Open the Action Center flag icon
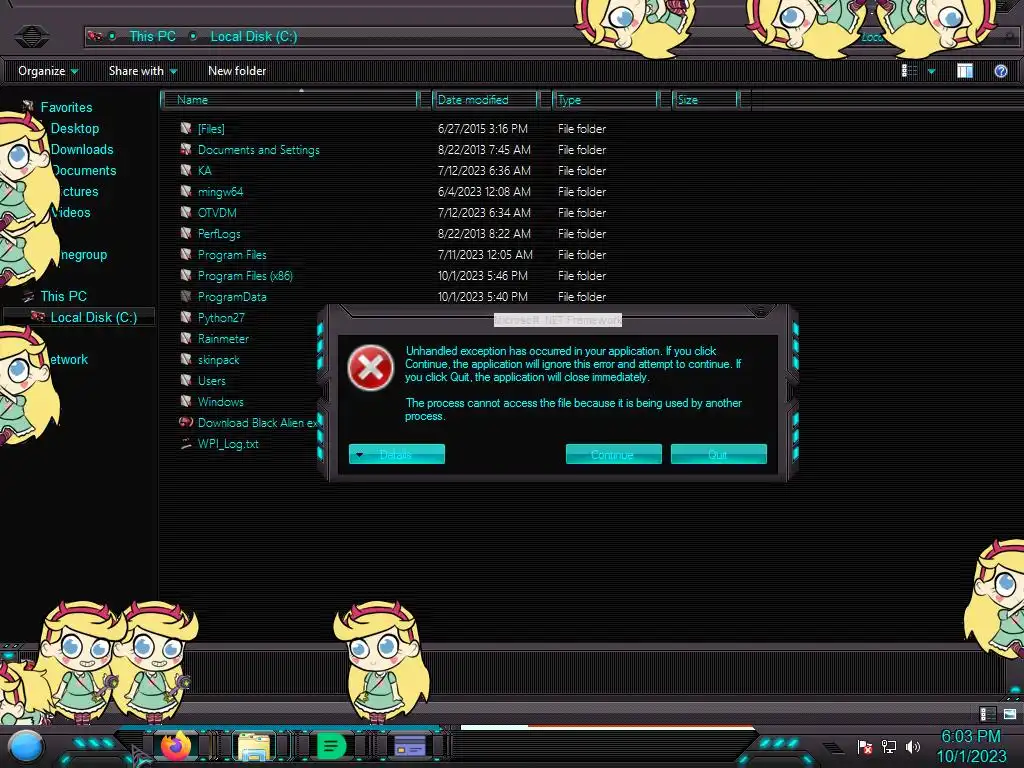 pos(865,747)
